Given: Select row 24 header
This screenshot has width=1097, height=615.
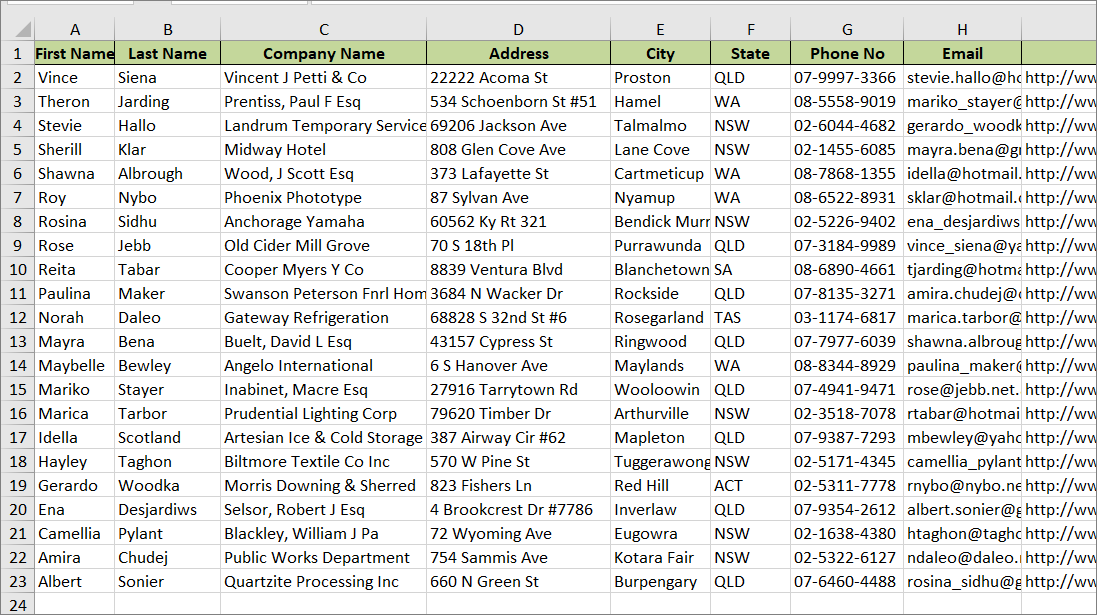Looking at the screenshot, I should point(17,605).
